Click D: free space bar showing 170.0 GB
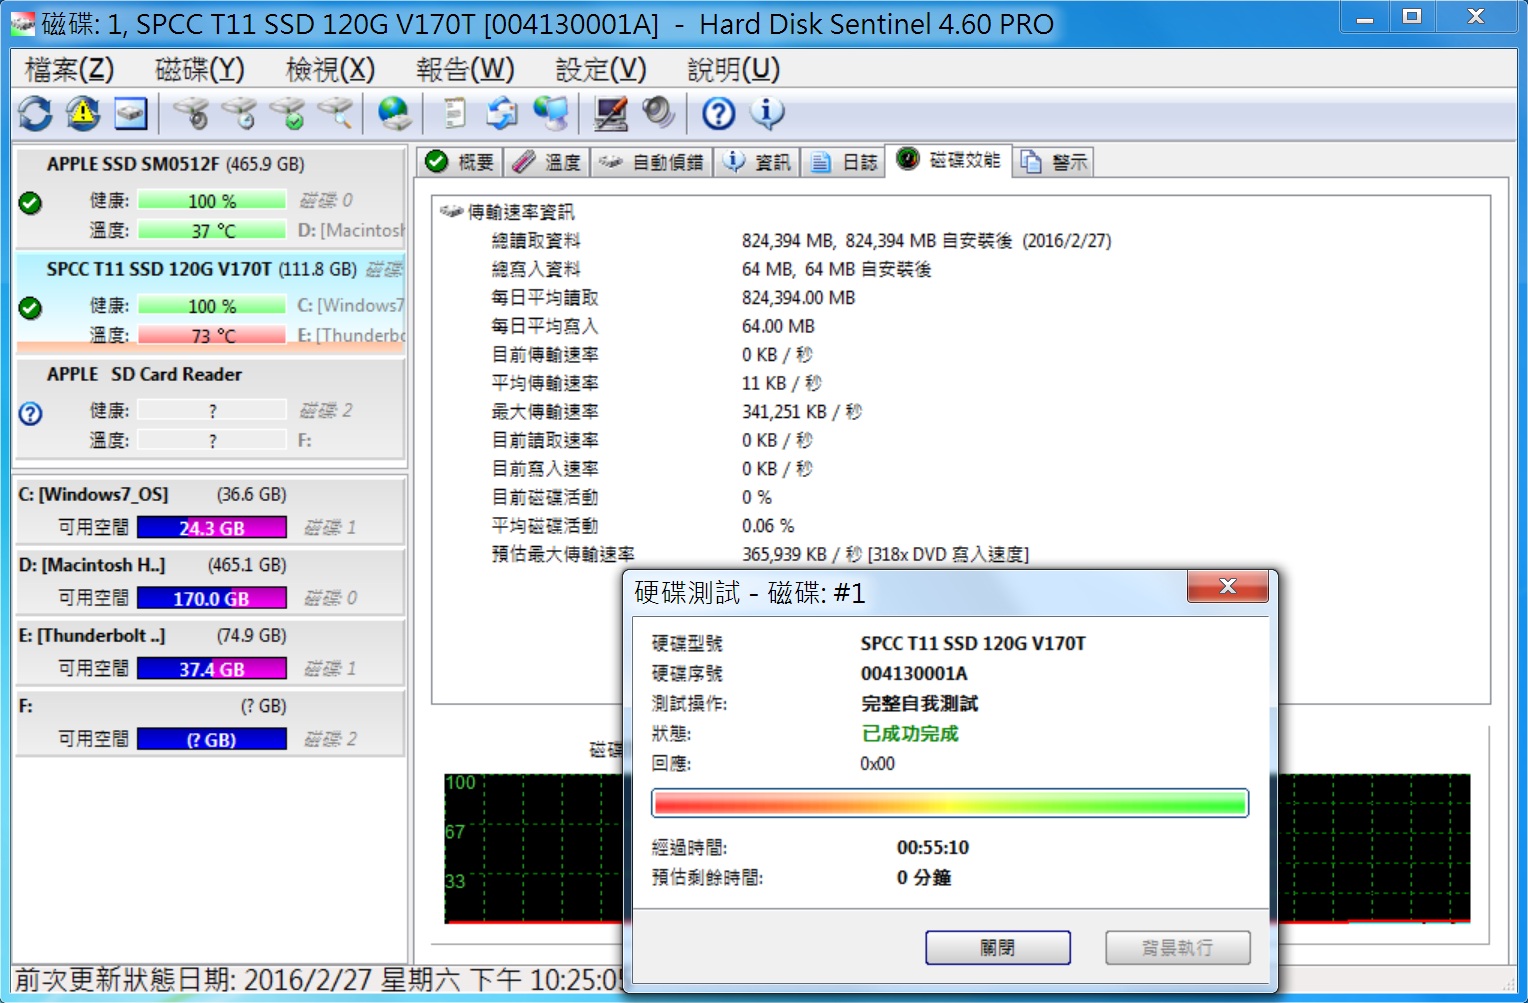1528x1003 pixels. [x=212, y=599]
